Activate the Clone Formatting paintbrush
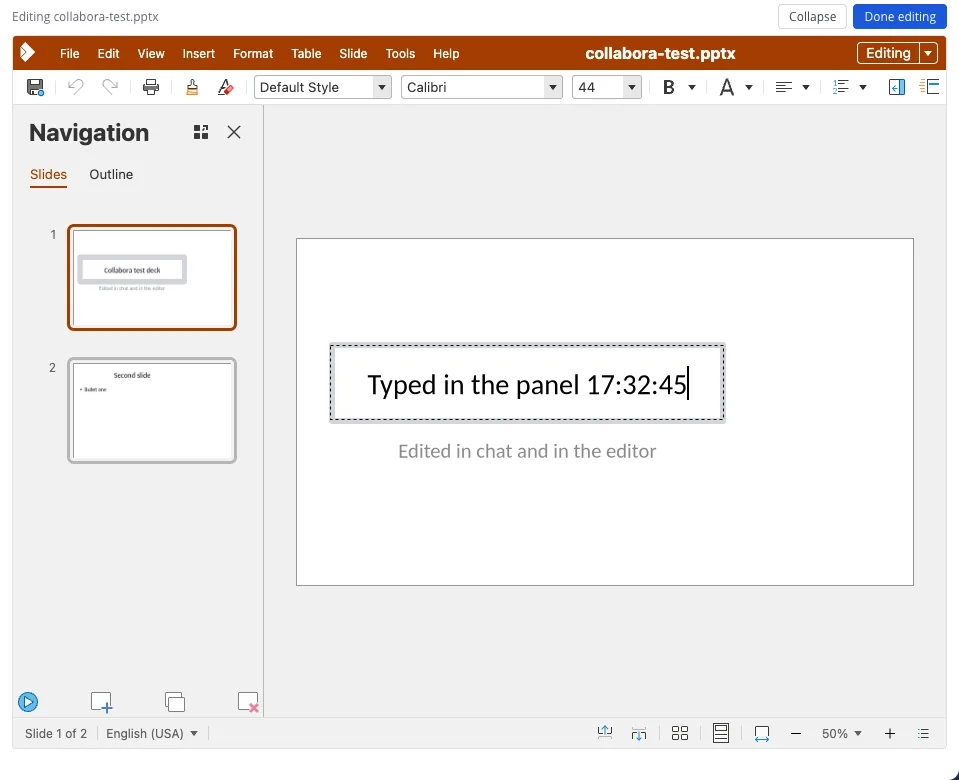Viewport: 959px width, 780px height. [192, 87]
